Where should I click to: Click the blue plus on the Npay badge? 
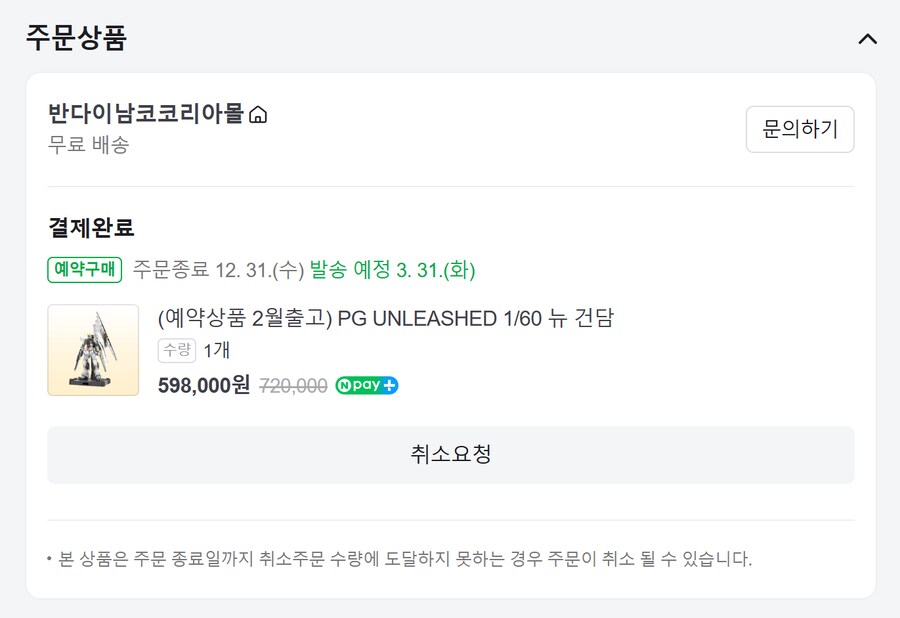click(x=389, y=386)
